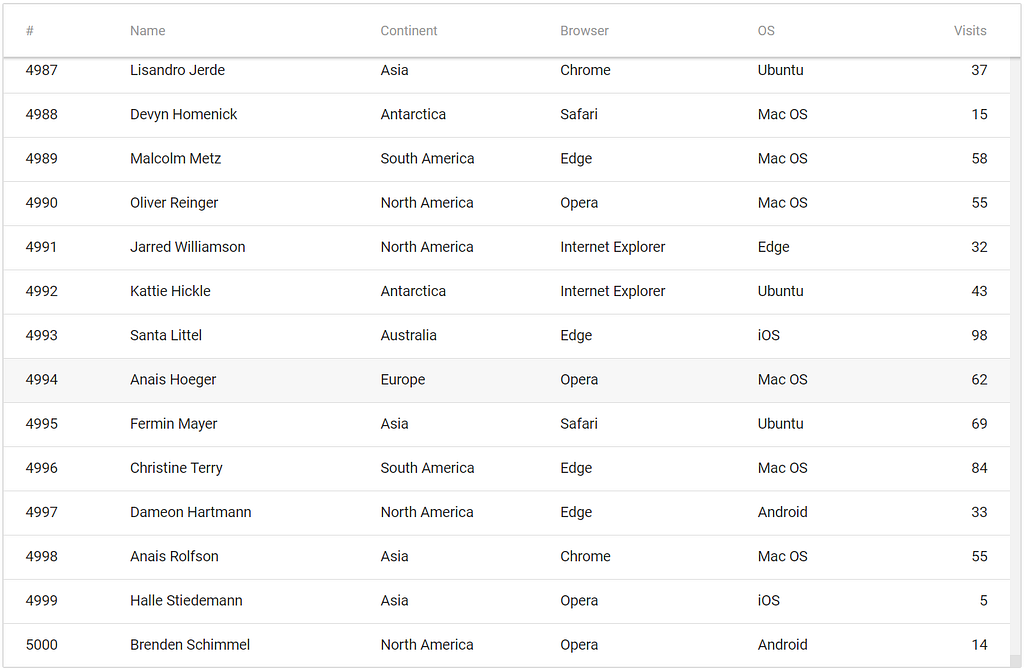The height and width of the screenshot is (671, 1024).
Task: Select row 4988 Devyn Homenick
Action: pos(507,115)
